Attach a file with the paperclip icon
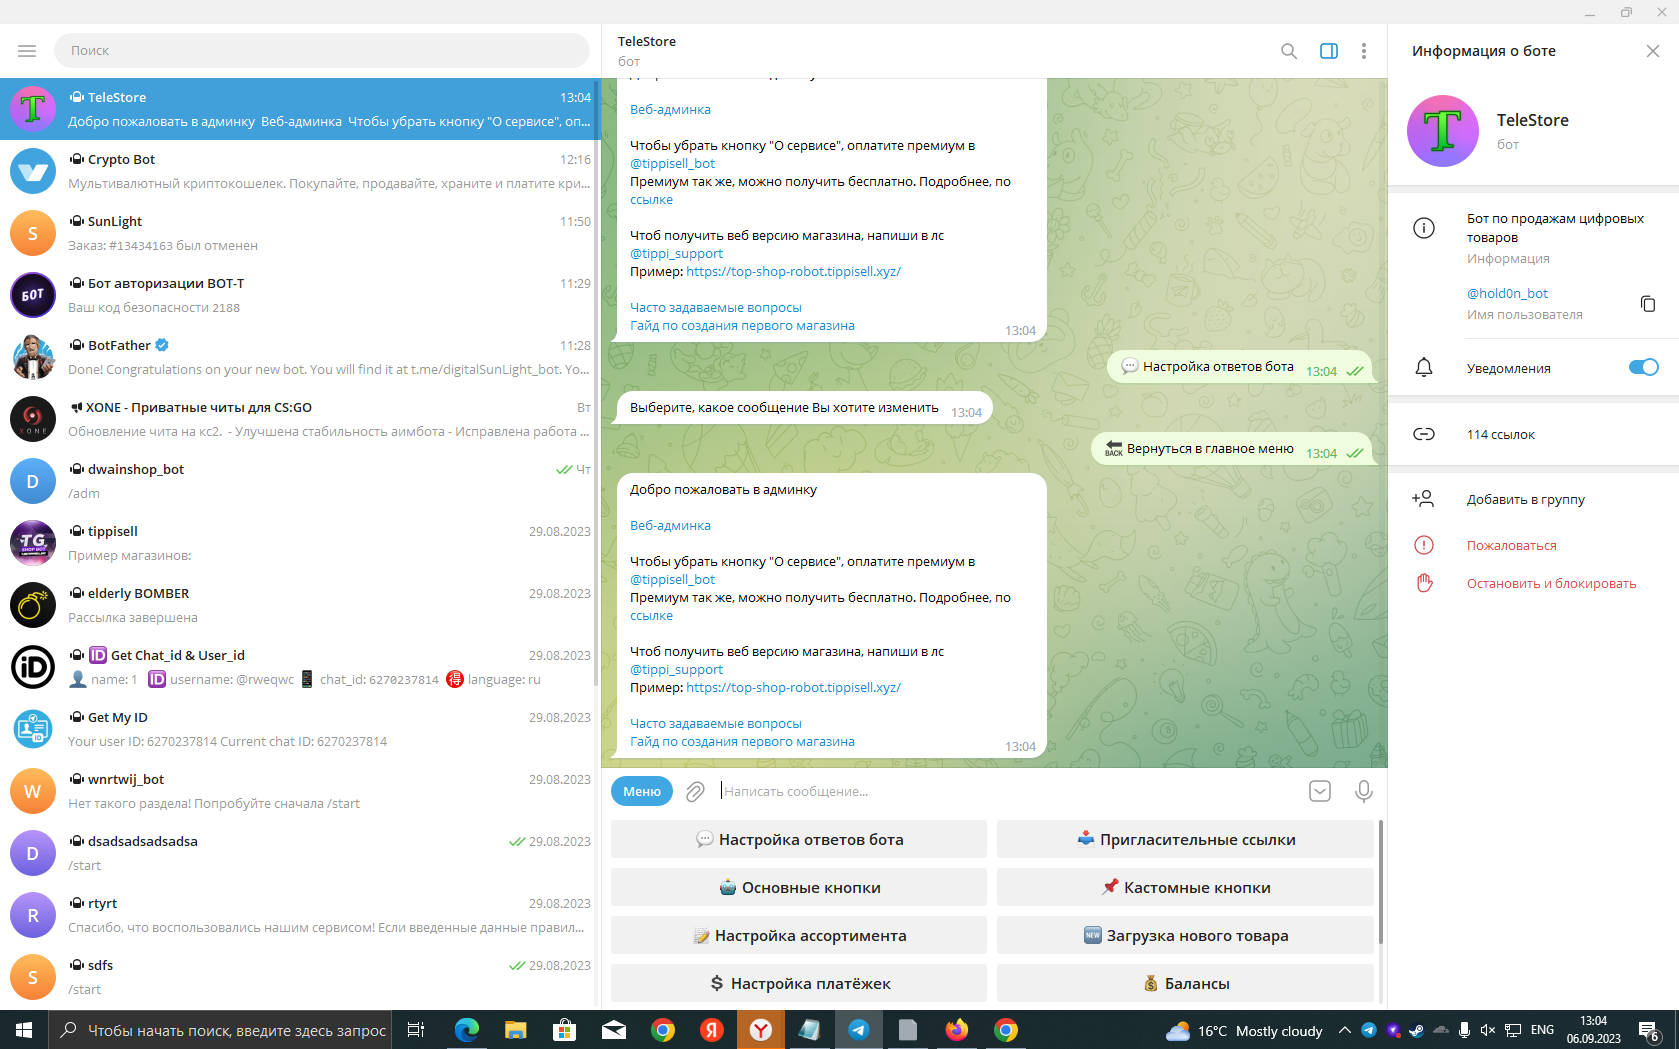The height and width of the screenshot is (1049, 1679). click(x=695, y=792)
